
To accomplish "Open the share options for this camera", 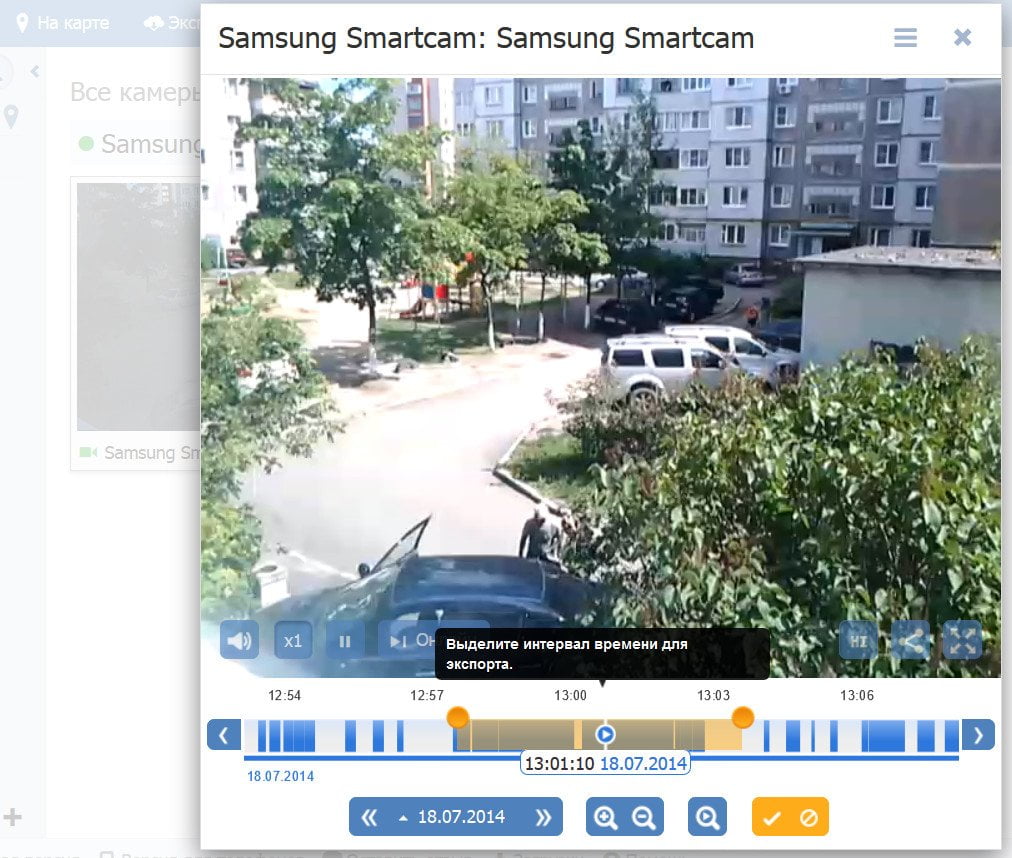I will pos(910,640).
